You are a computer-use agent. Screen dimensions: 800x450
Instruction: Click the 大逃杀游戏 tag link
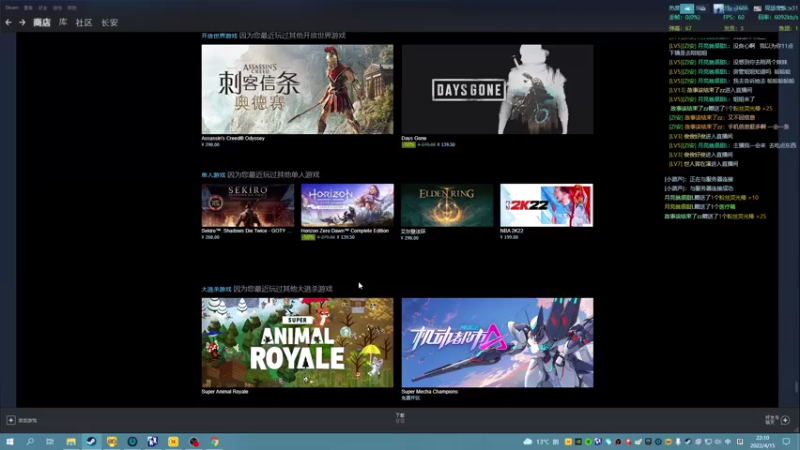click(x=216, y=289)
